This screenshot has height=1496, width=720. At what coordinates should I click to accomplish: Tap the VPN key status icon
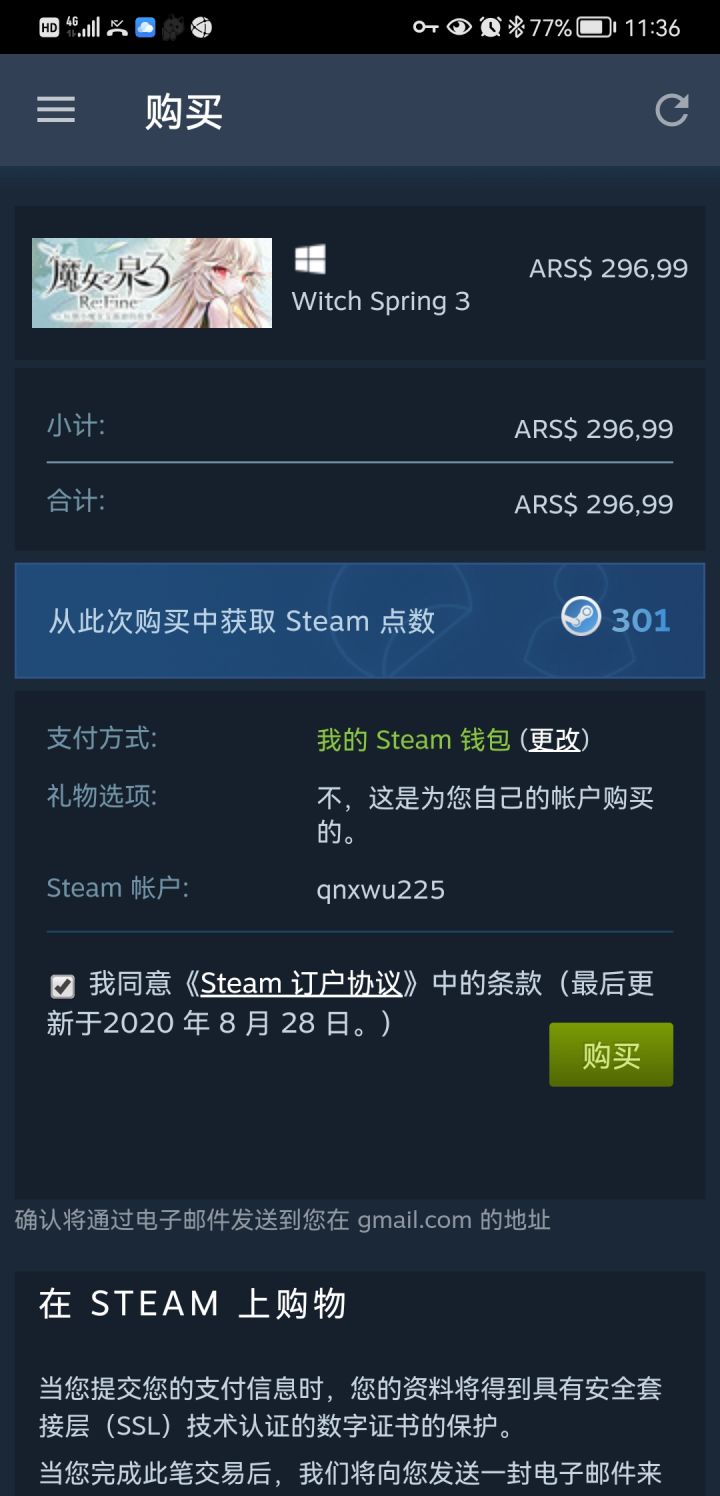tap(426, 27)
